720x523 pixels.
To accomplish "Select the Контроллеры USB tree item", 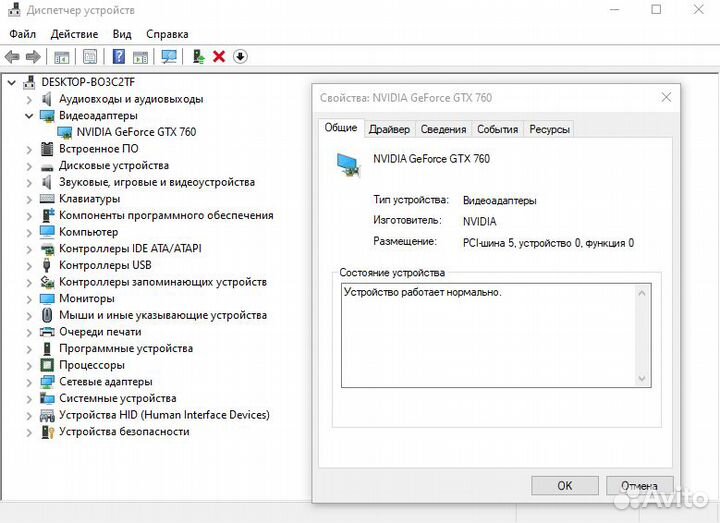I will tap(105, 265).
